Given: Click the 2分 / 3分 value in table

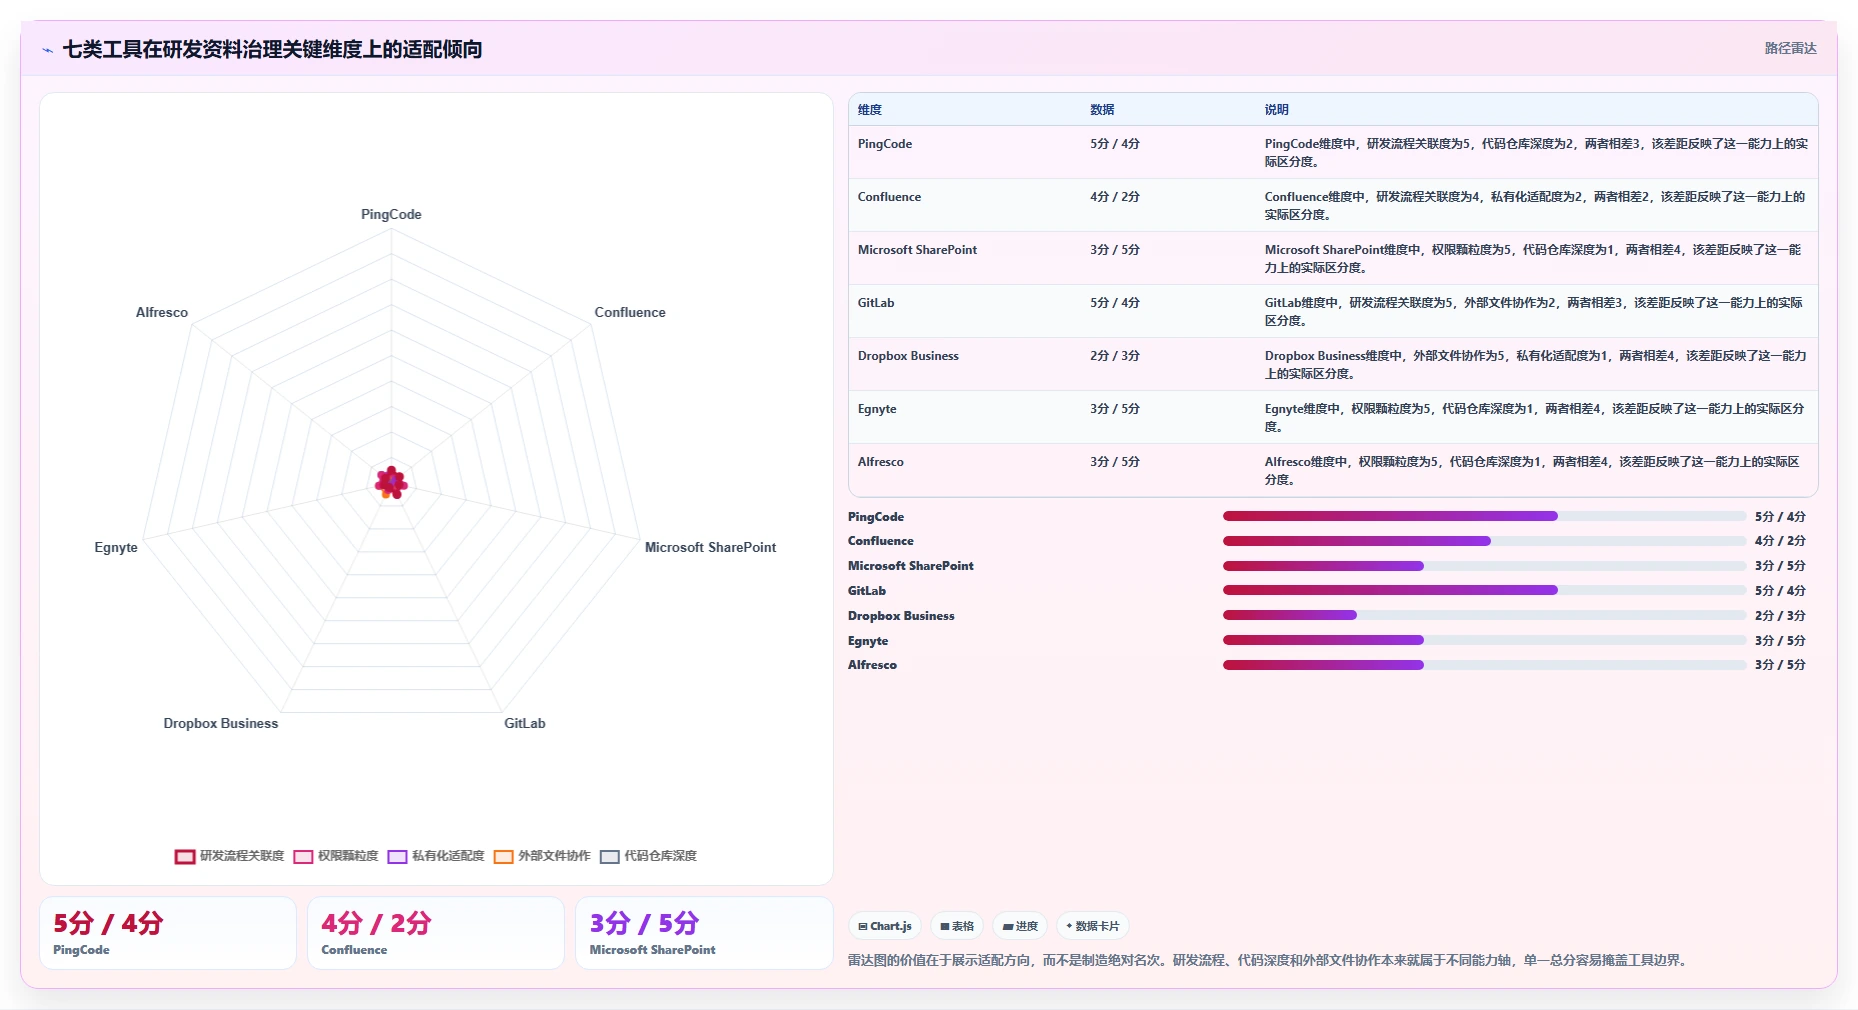Looking at the screenshot, I should point(1115,356).
